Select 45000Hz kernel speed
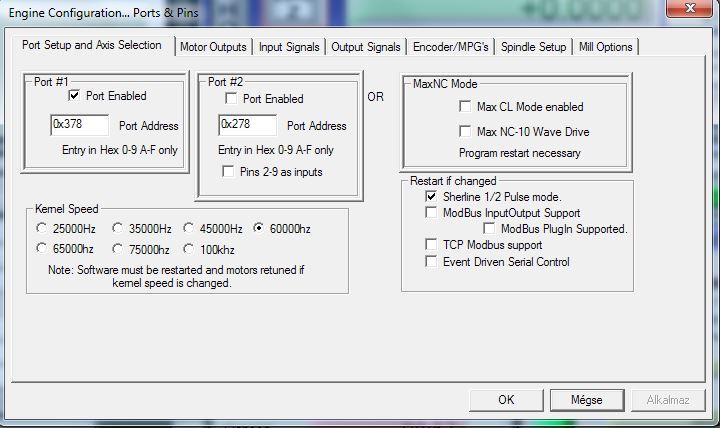720x428 pixels. click(188, 228)
